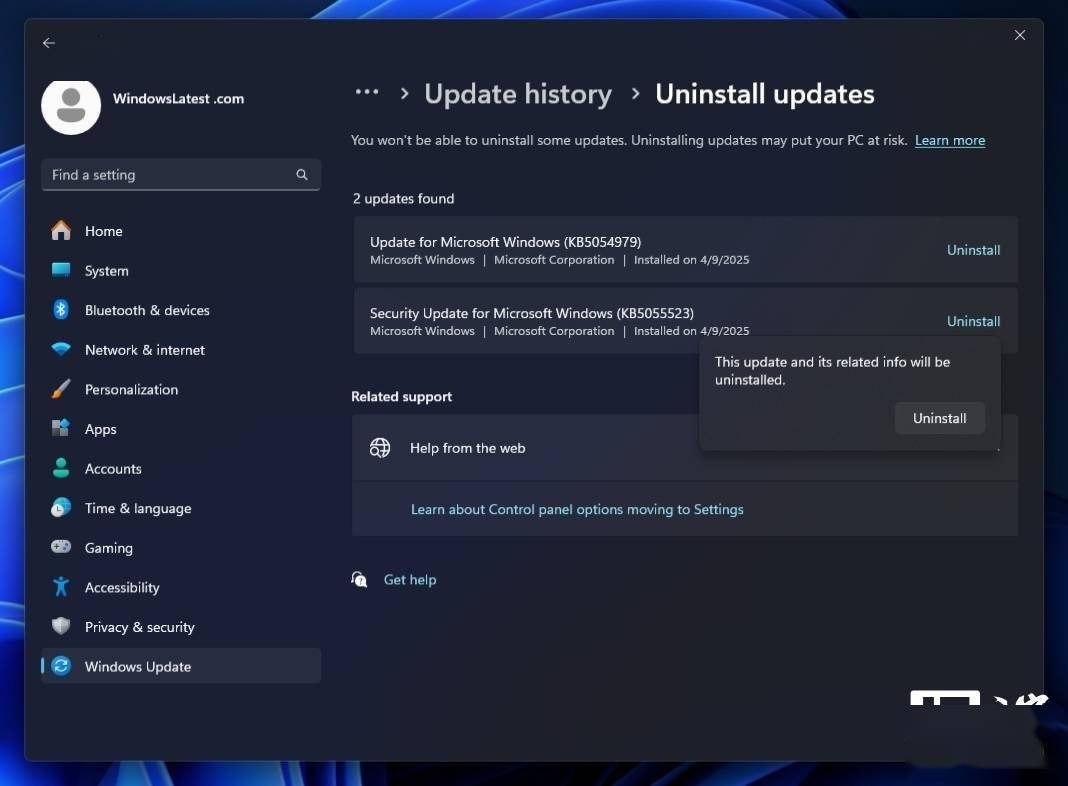Image resolution: width=1068 pixels, height=786 pixels.
Task: Select the Security Update KB5055523 title
Action: [x=532, y=313]
